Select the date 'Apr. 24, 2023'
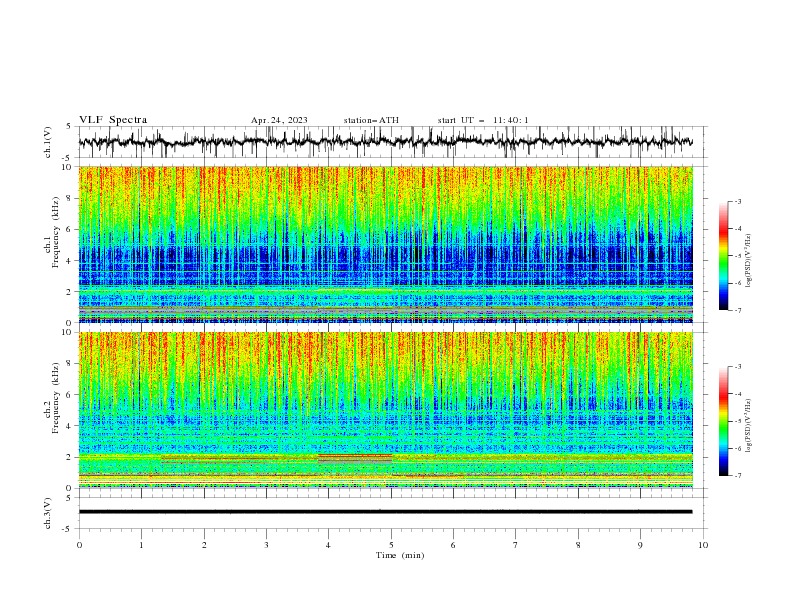 279,120
